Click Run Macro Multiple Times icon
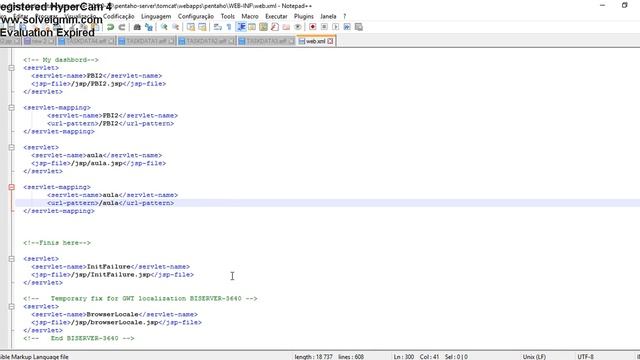The height and width of the screenshot is (360, 640). coord(347,27)
